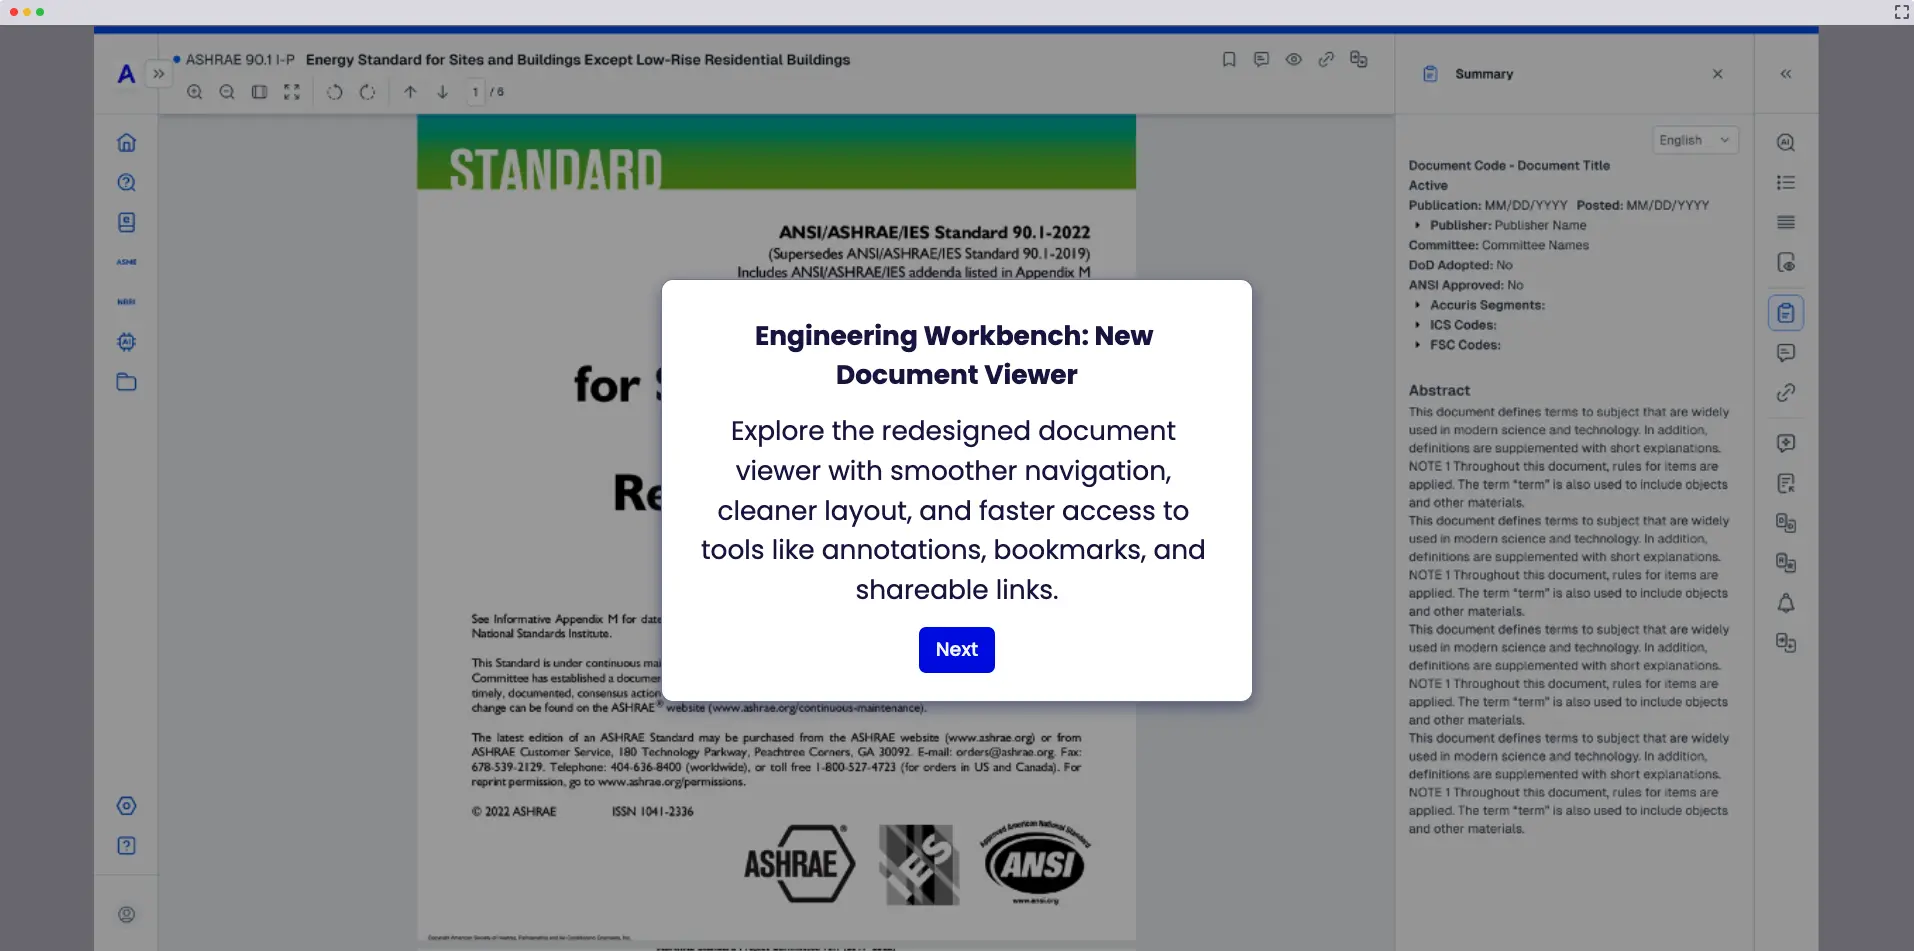Screen dimensions: 1914x951
Task: Close the Summary panel
Action: (1717, 74)
